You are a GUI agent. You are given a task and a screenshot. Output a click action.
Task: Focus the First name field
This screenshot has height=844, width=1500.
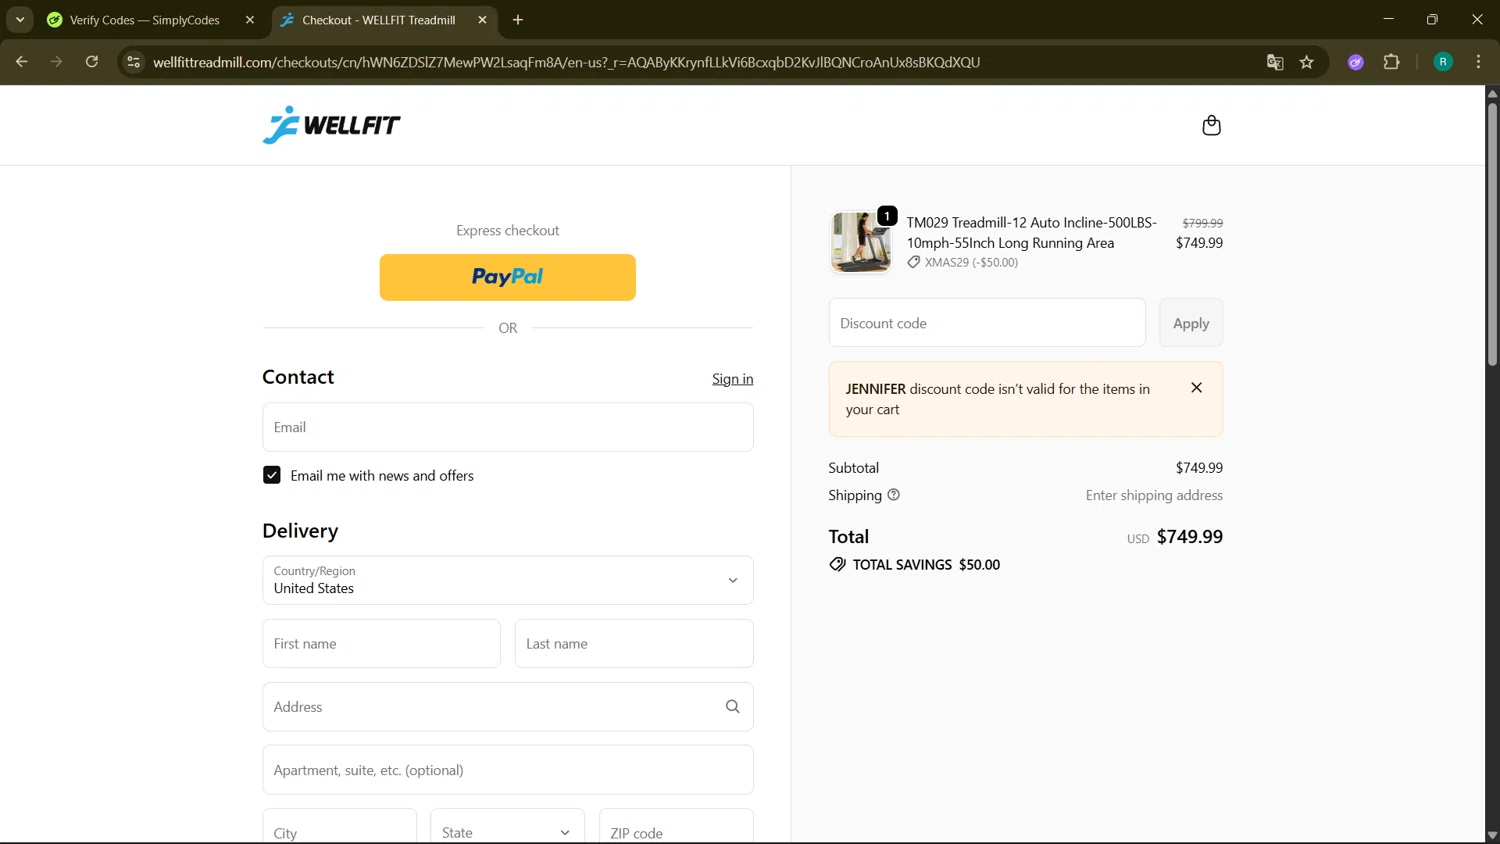[381, 643]
